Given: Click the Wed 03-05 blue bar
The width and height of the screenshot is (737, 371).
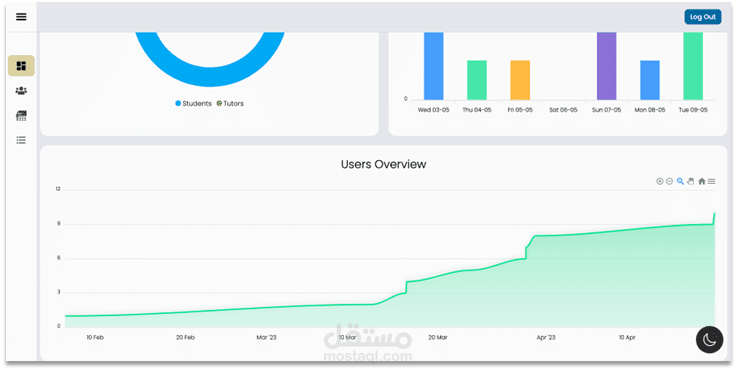Looking at the screenshot, I should click(434, 66).
